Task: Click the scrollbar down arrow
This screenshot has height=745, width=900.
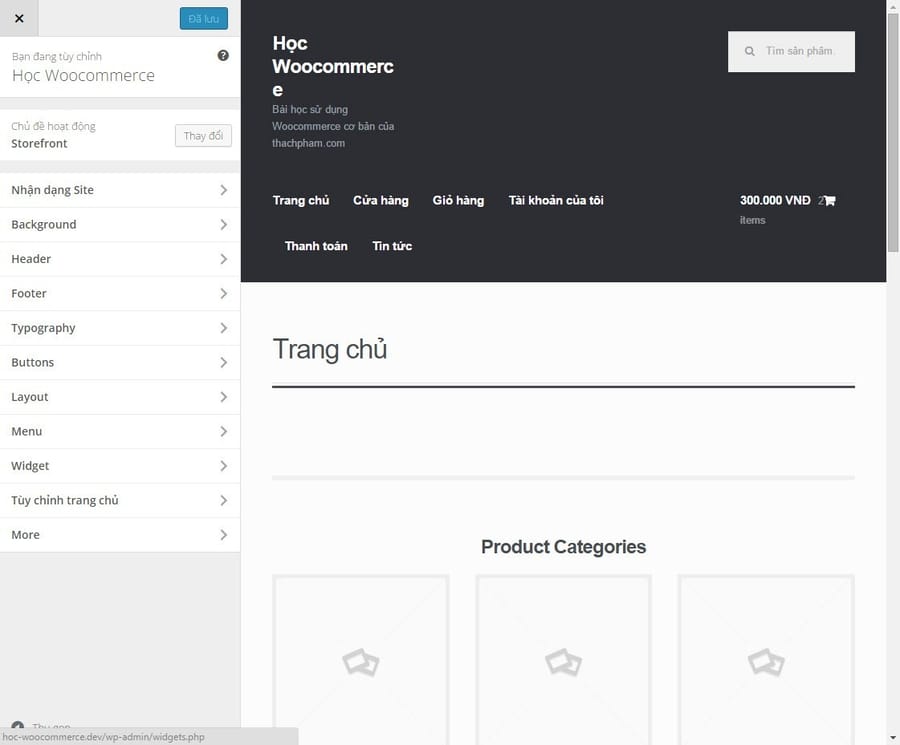Action: 893,738
